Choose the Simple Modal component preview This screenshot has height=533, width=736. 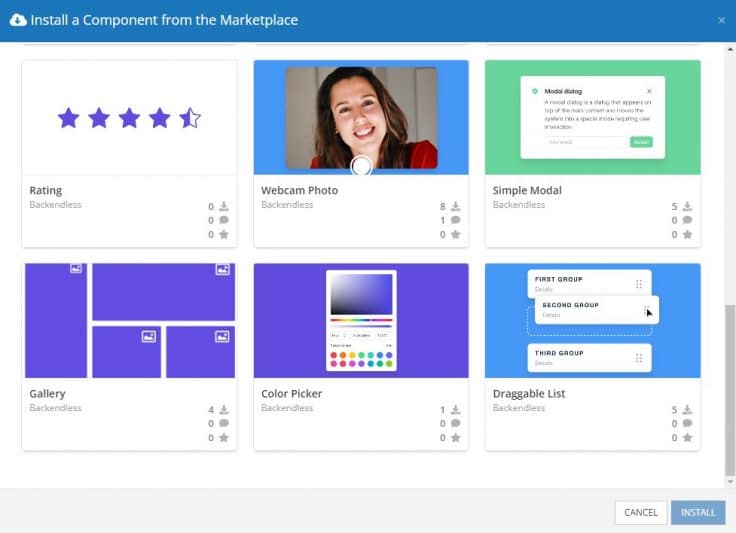click(x=593, y=118)
